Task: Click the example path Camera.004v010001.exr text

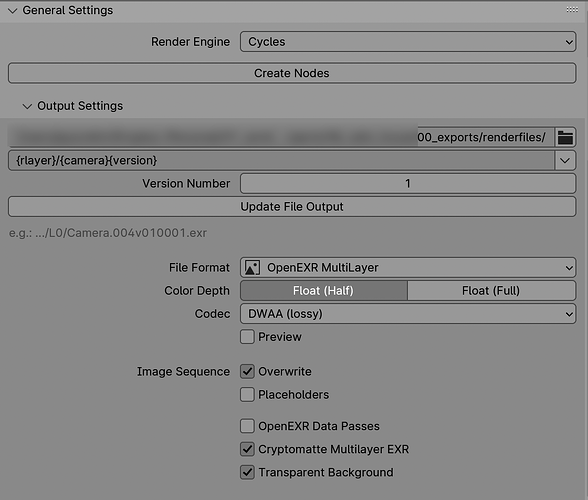Action: pos(108,233)
